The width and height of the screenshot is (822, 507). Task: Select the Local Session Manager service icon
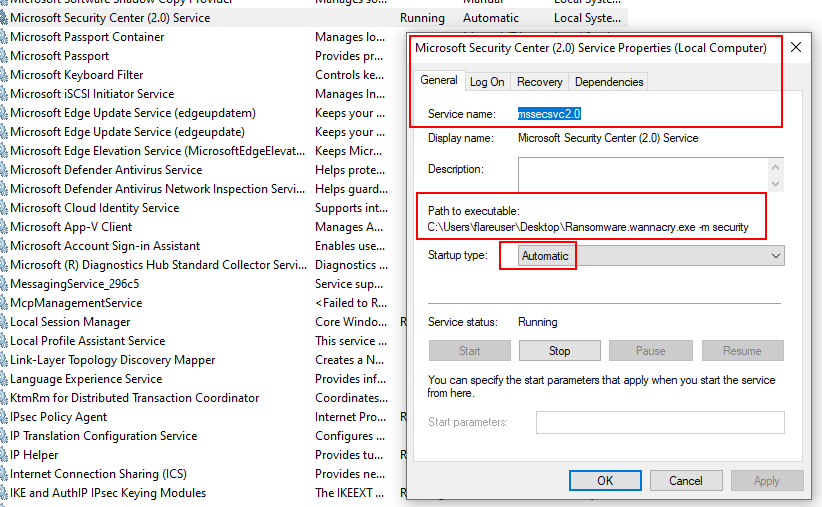[x=4, y=322]
